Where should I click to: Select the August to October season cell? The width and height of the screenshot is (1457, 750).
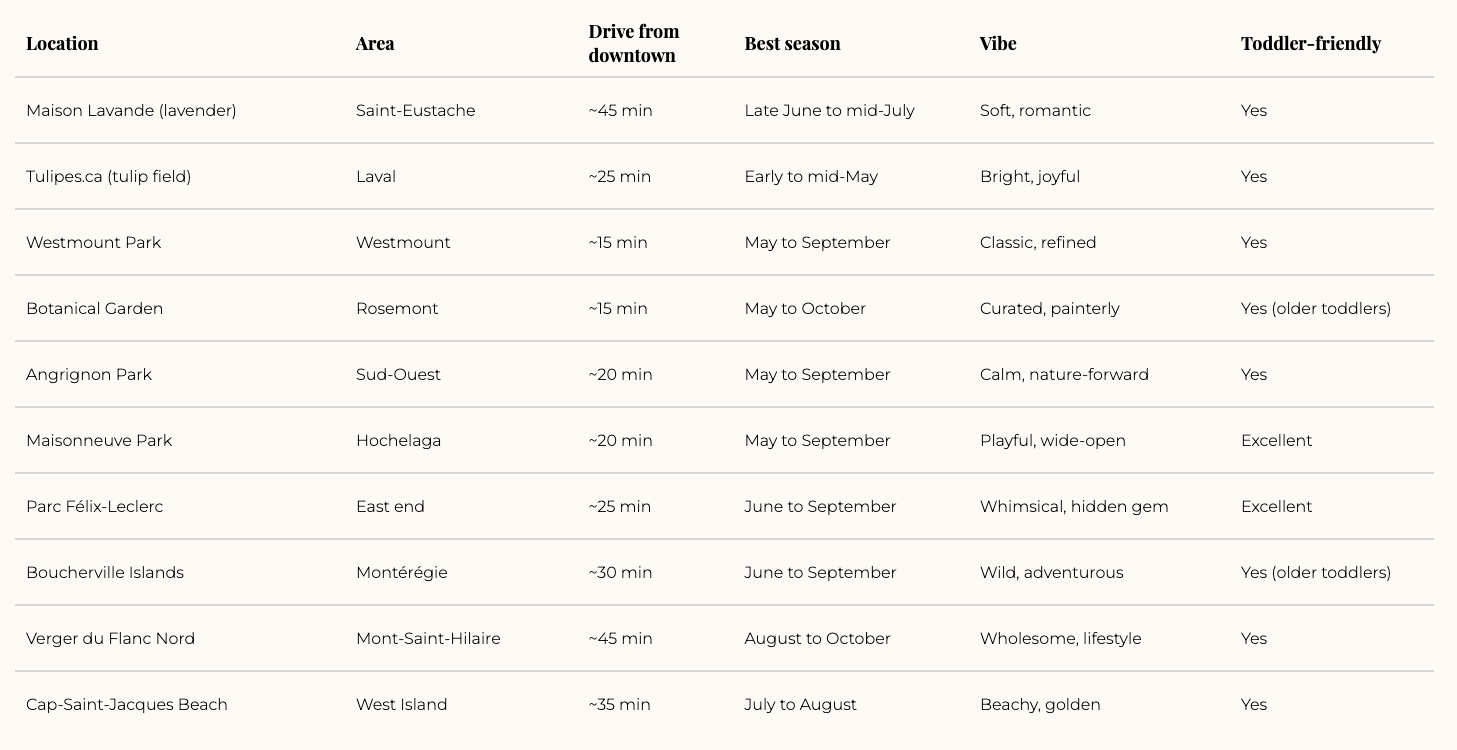tap(817, 638)
